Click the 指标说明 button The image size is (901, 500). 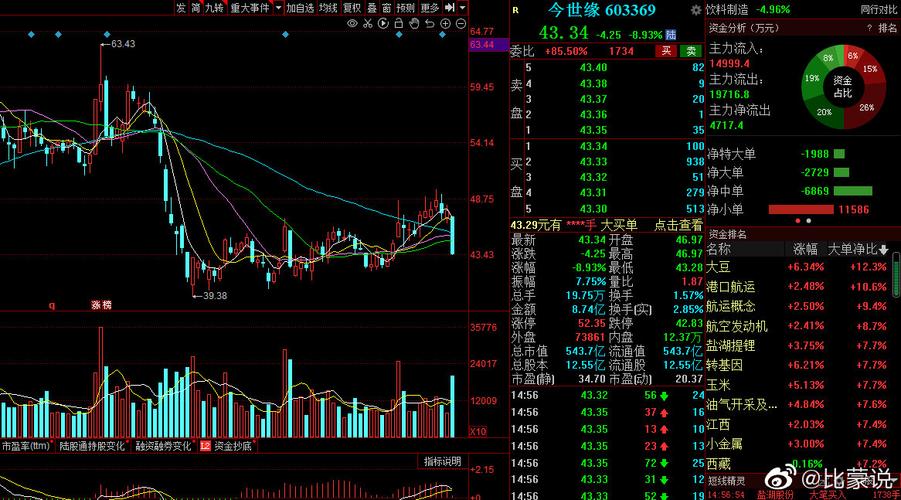click(x=442, y=461)
